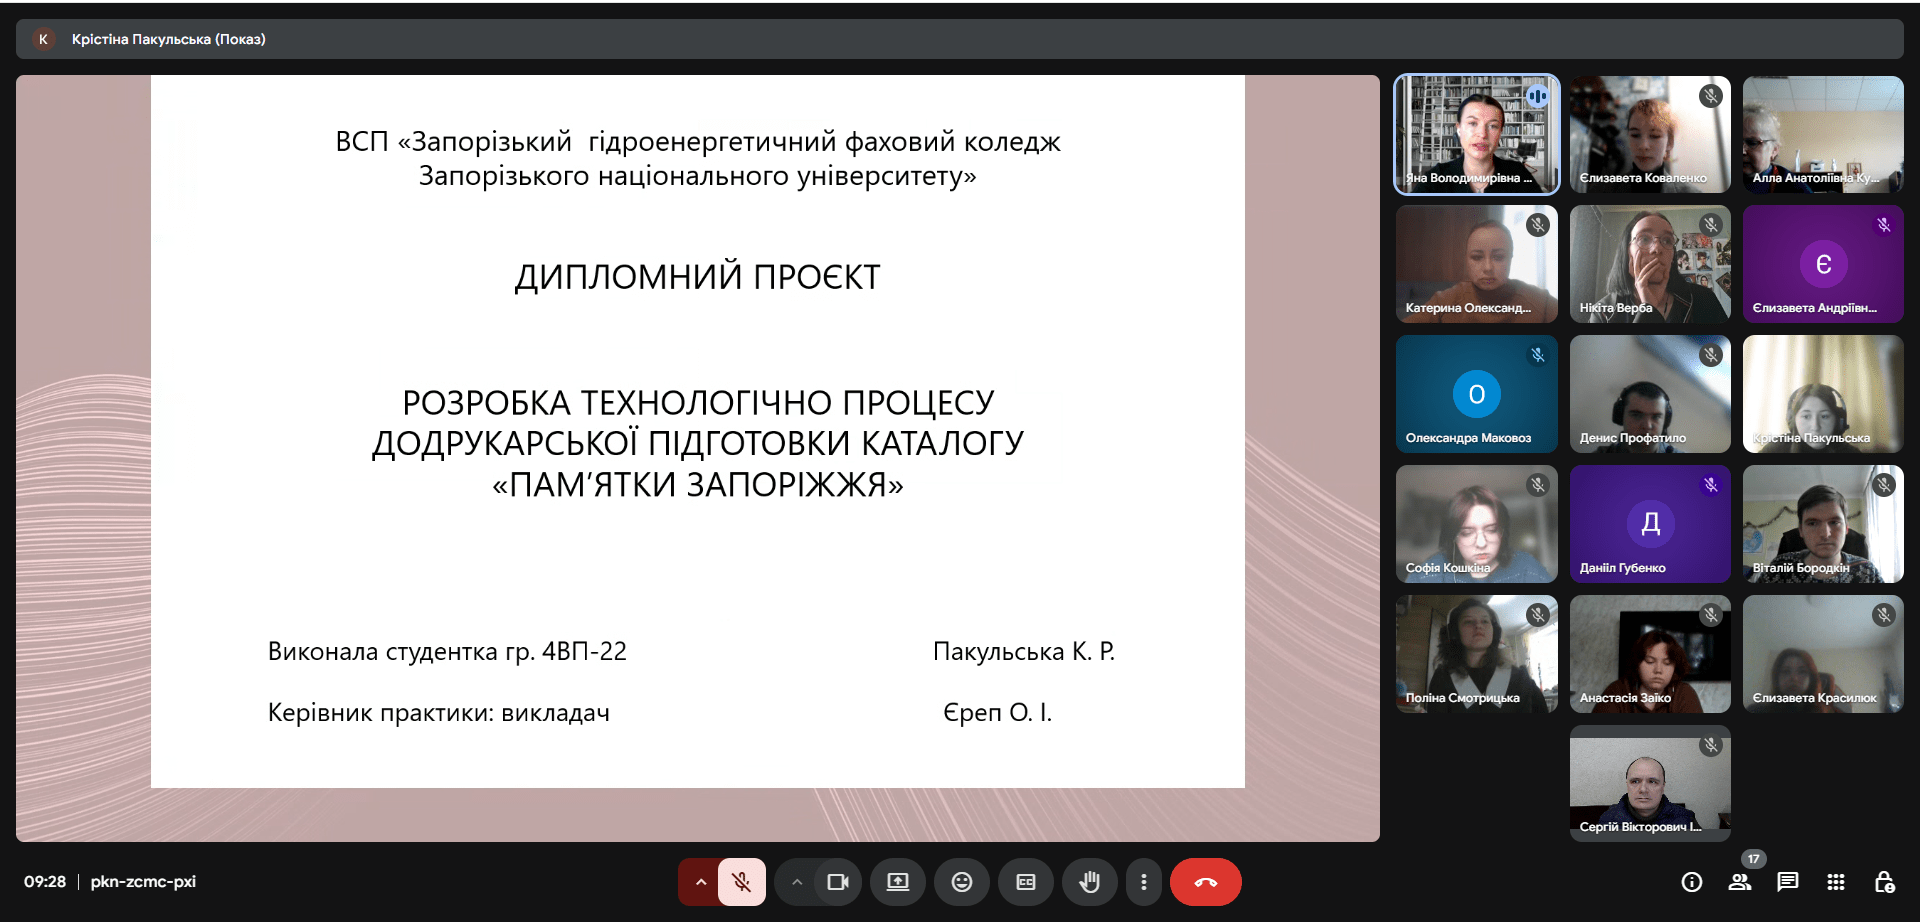Expand video settings arrow beside camera
The image size is (1920, 922).
796,882
